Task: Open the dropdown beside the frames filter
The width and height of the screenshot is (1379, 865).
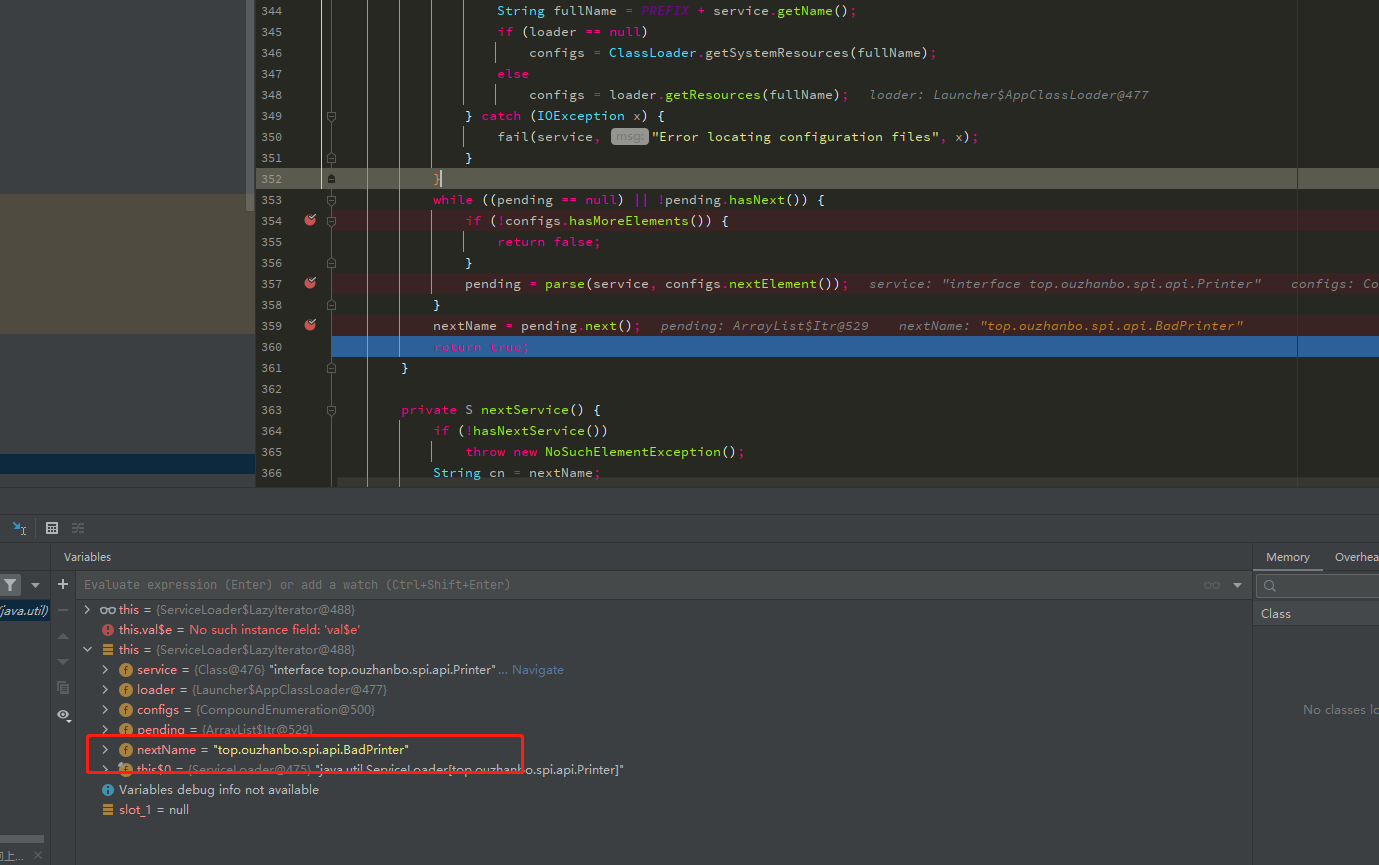Action: (35, 585)
